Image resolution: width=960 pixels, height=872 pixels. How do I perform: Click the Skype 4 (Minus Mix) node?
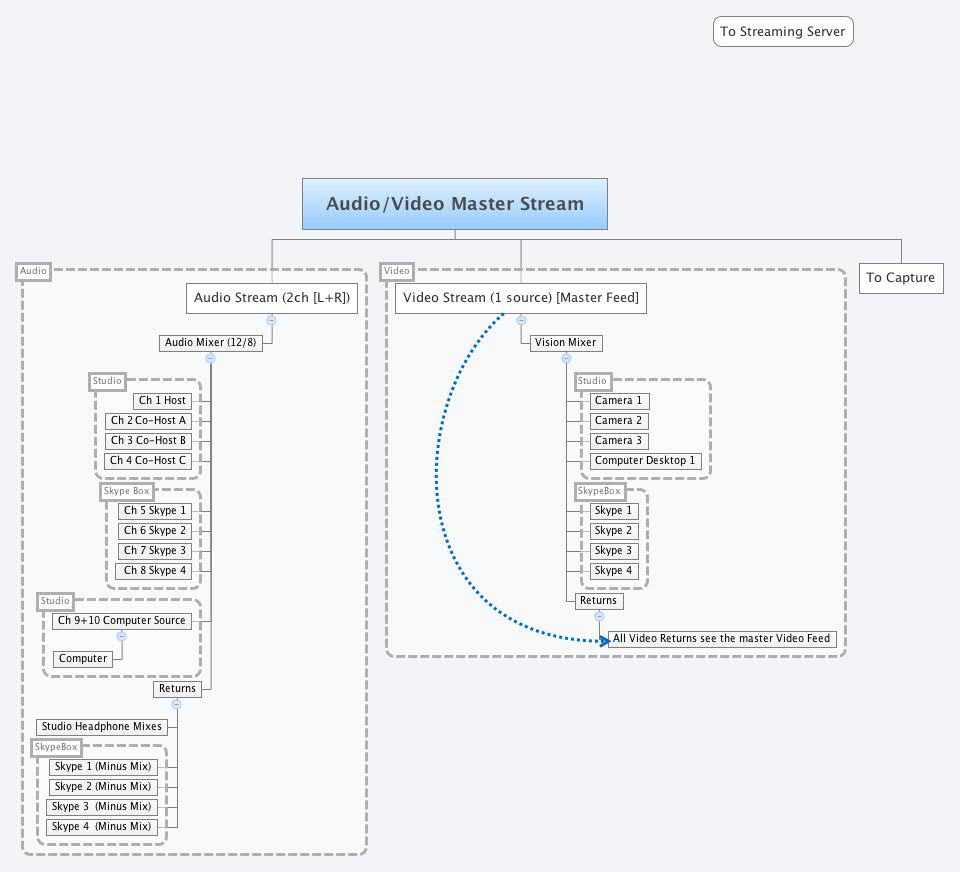tap(102, 827)
